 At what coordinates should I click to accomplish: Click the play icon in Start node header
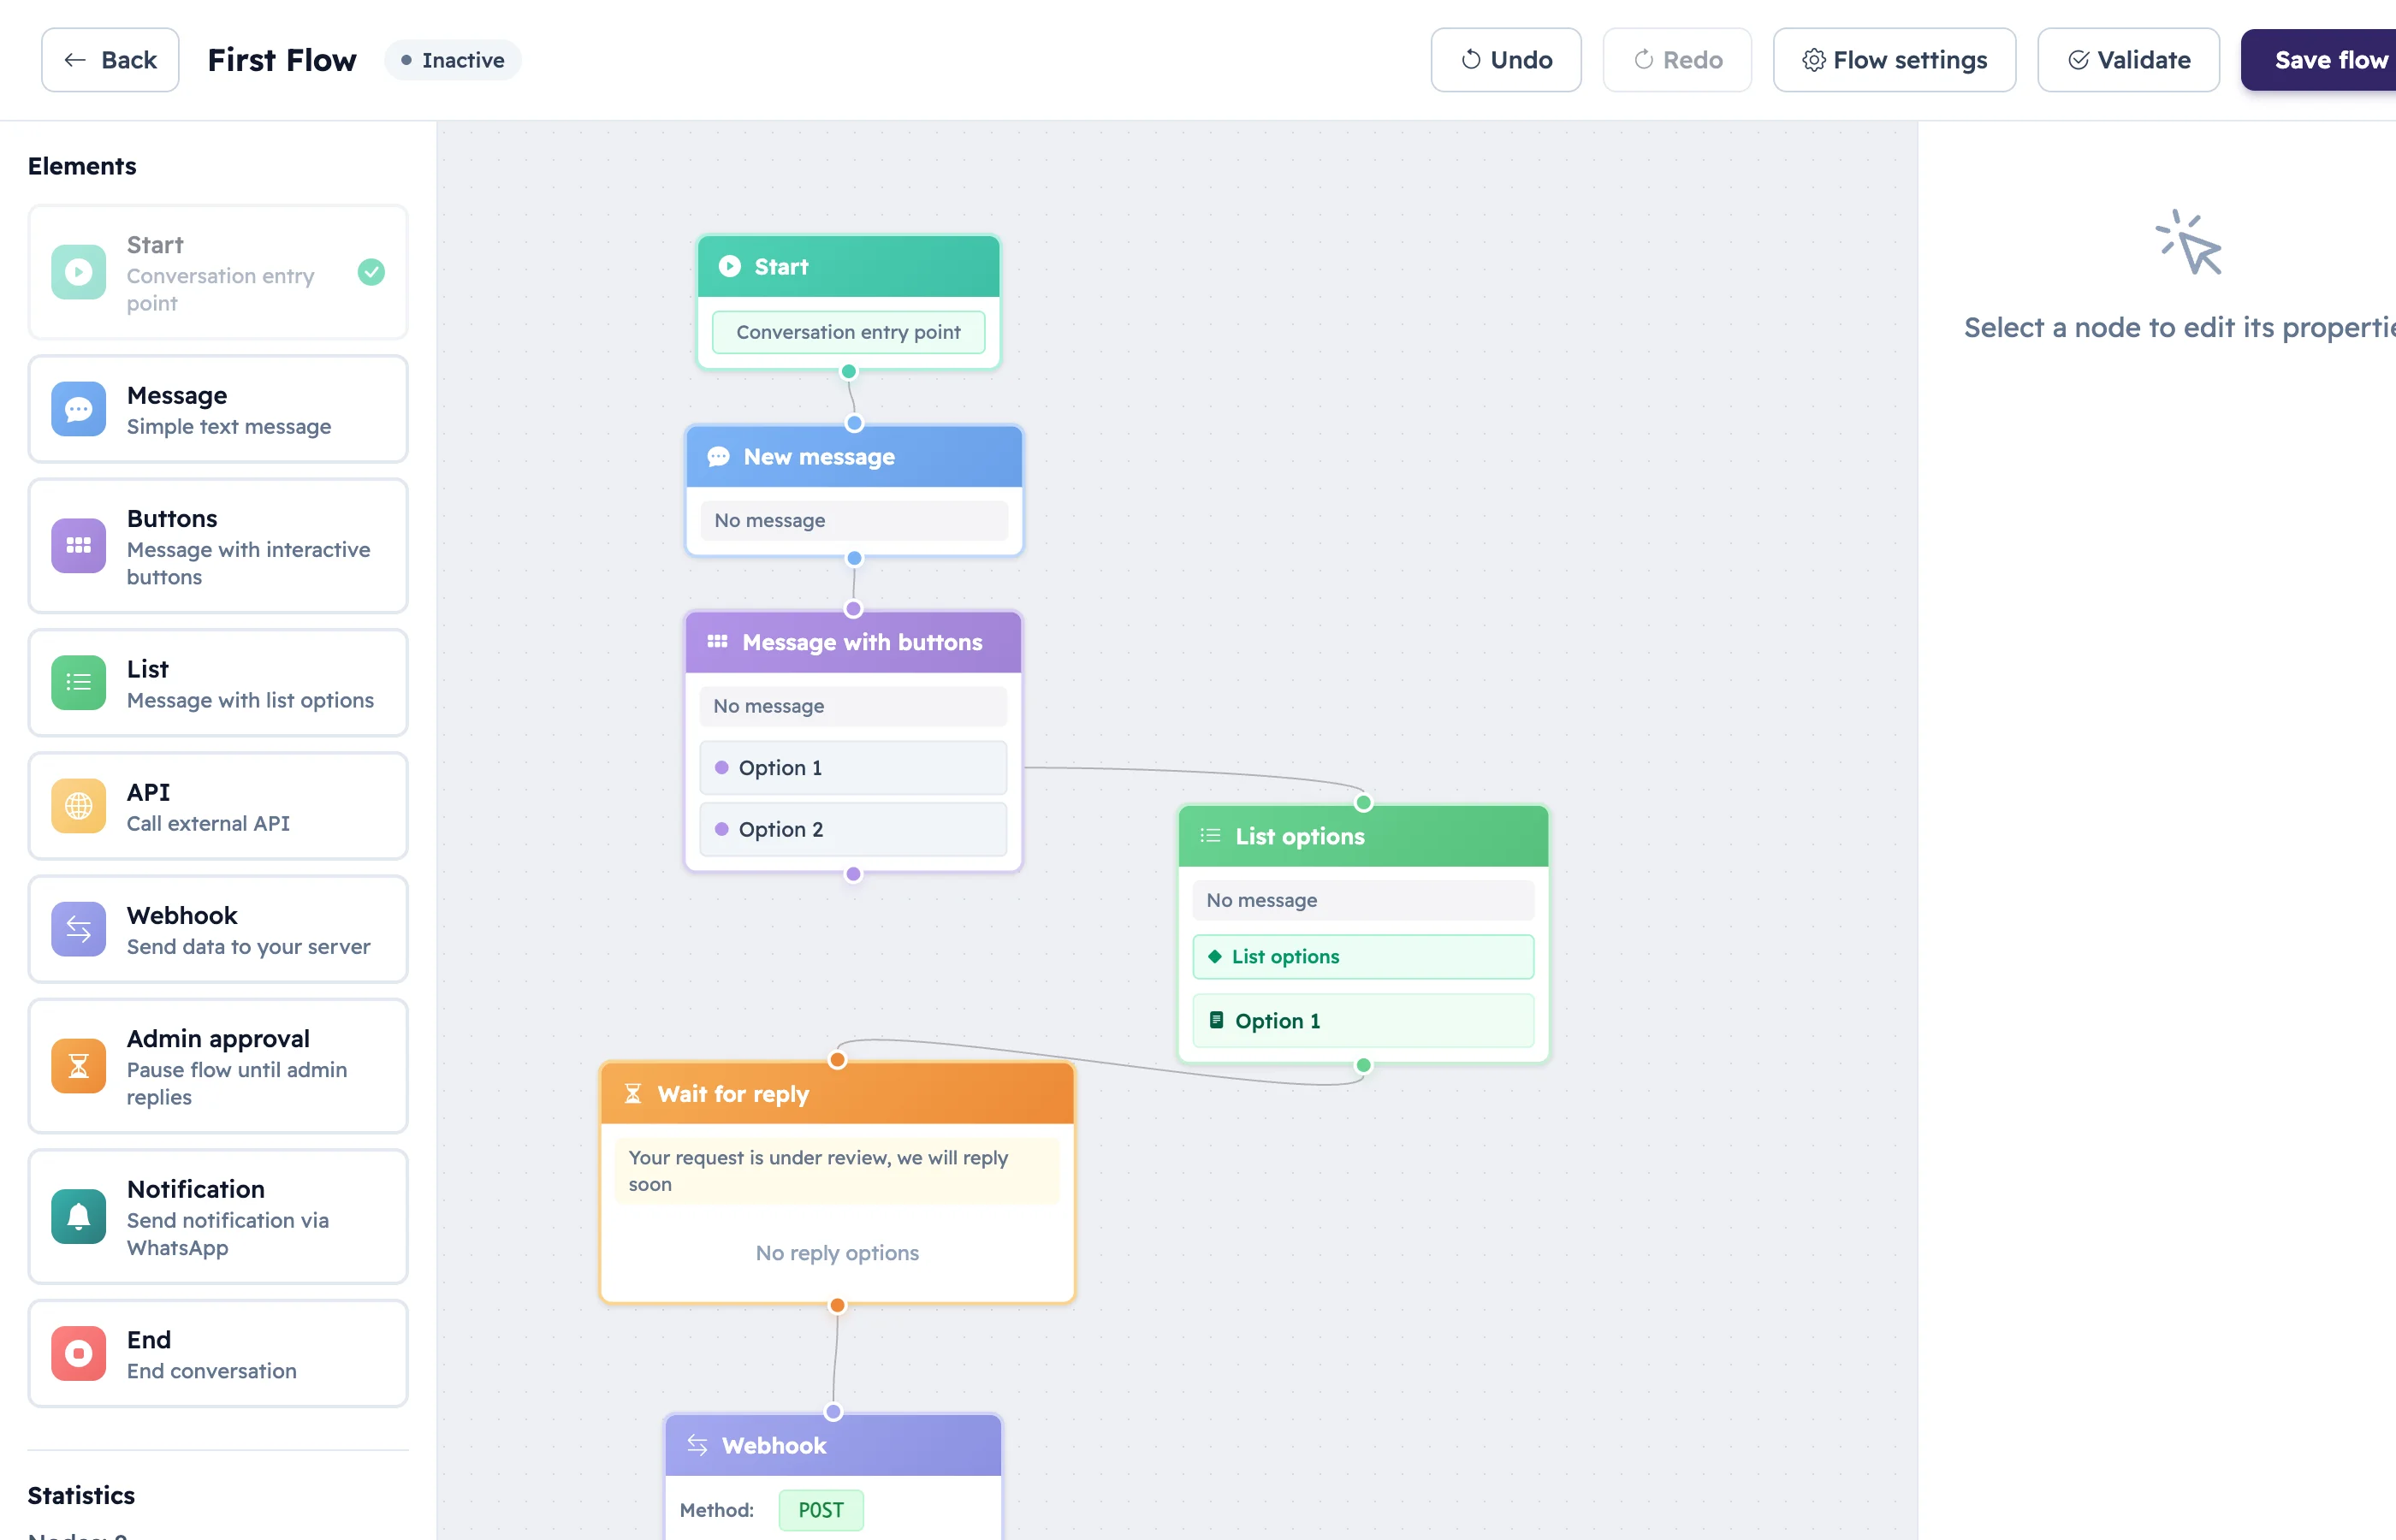pyautogui.click(x=730, y=266)
